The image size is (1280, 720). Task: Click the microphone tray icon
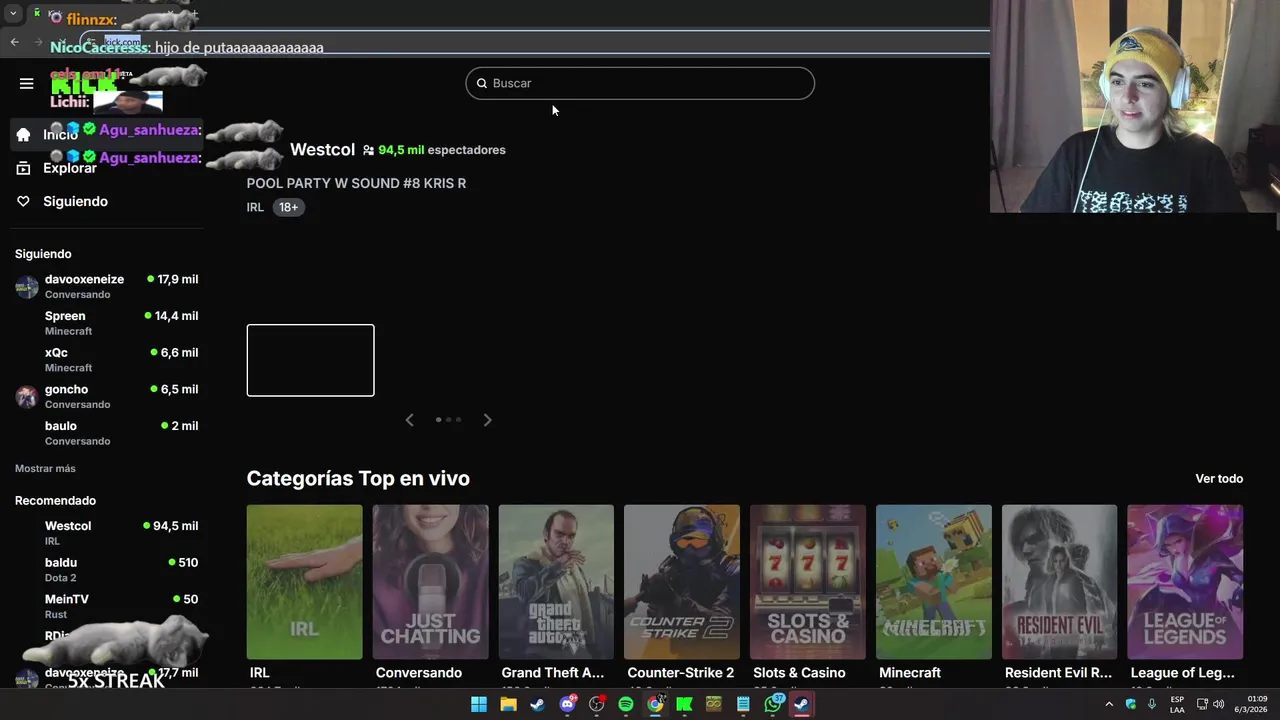(1151, 704)
